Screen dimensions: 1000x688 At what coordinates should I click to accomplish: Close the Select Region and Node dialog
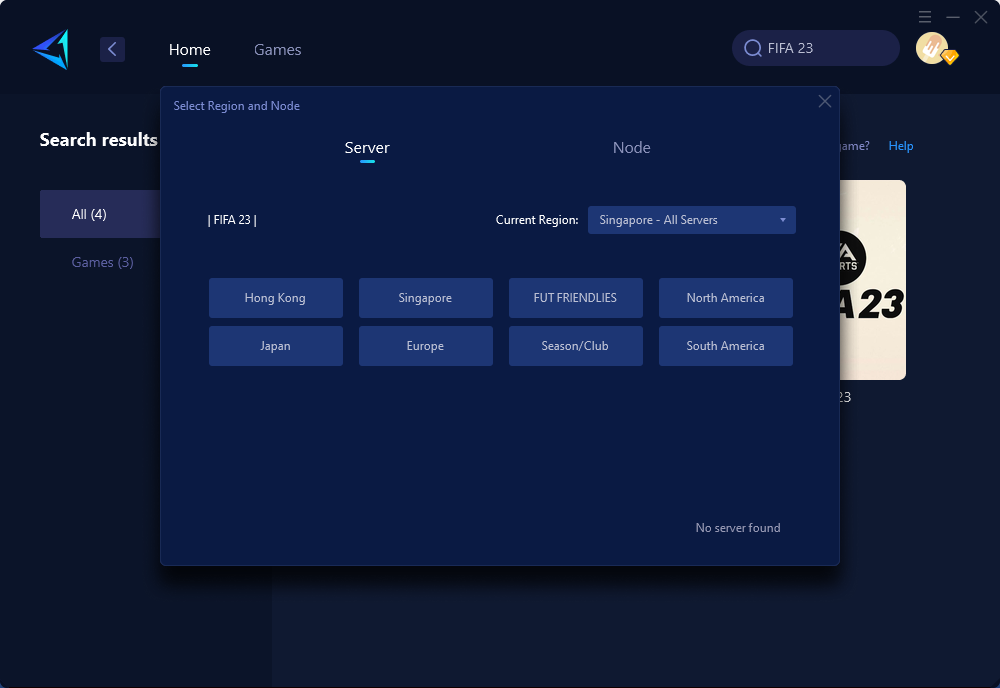pos(825,101)
